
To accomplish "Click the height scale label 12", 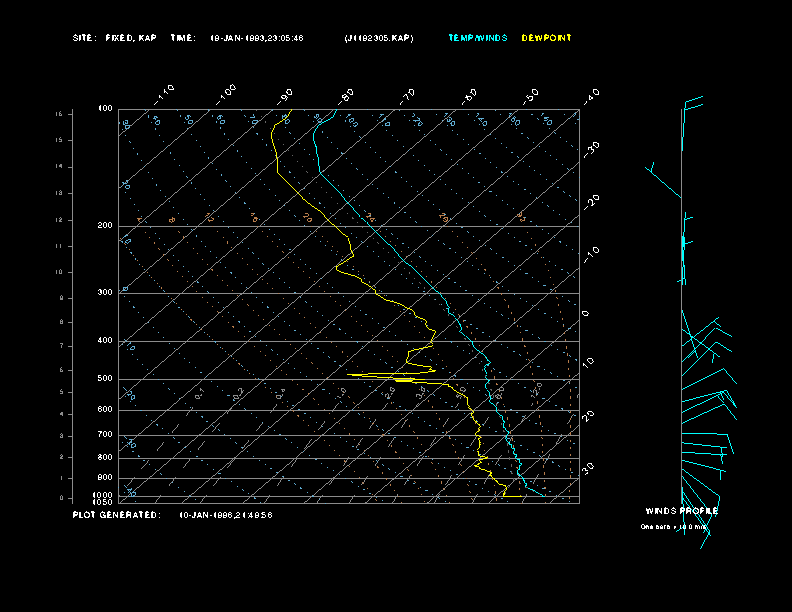I will [x=59, y=220].
